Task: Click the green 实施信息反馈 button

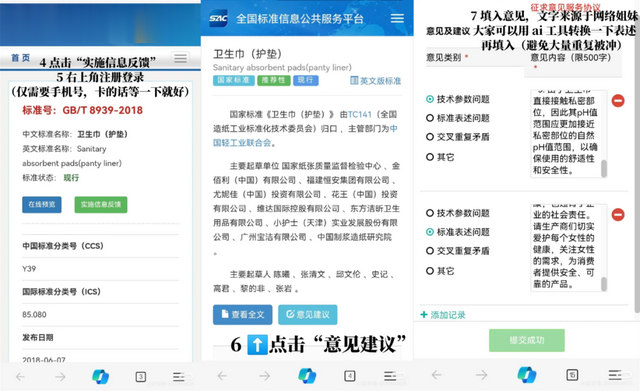Action: (101, 204)
